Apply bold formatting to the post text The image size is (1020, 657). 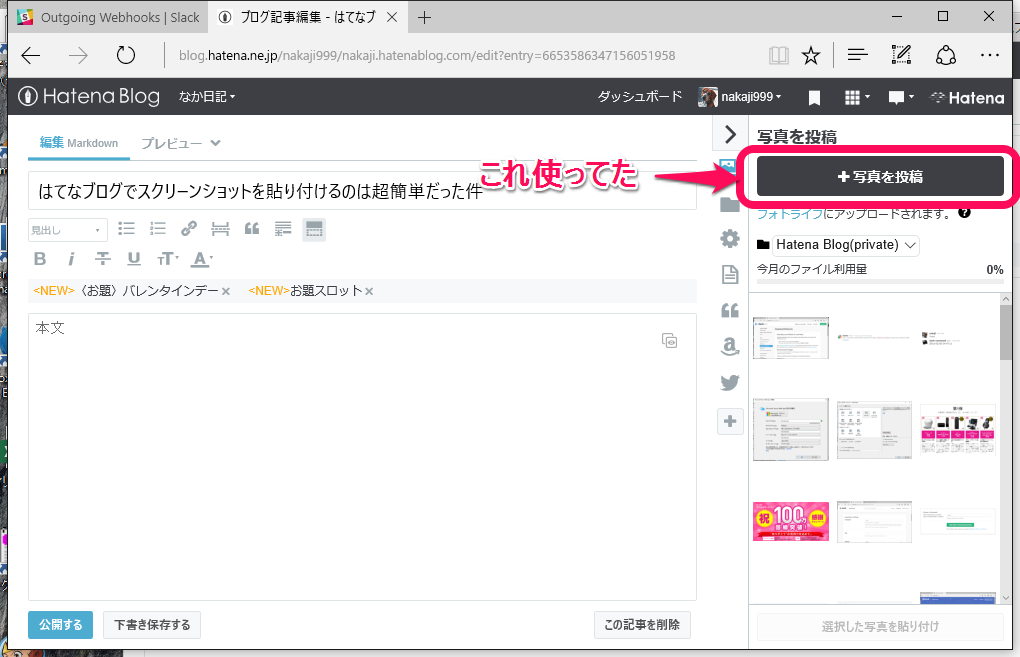coord(39,258)
